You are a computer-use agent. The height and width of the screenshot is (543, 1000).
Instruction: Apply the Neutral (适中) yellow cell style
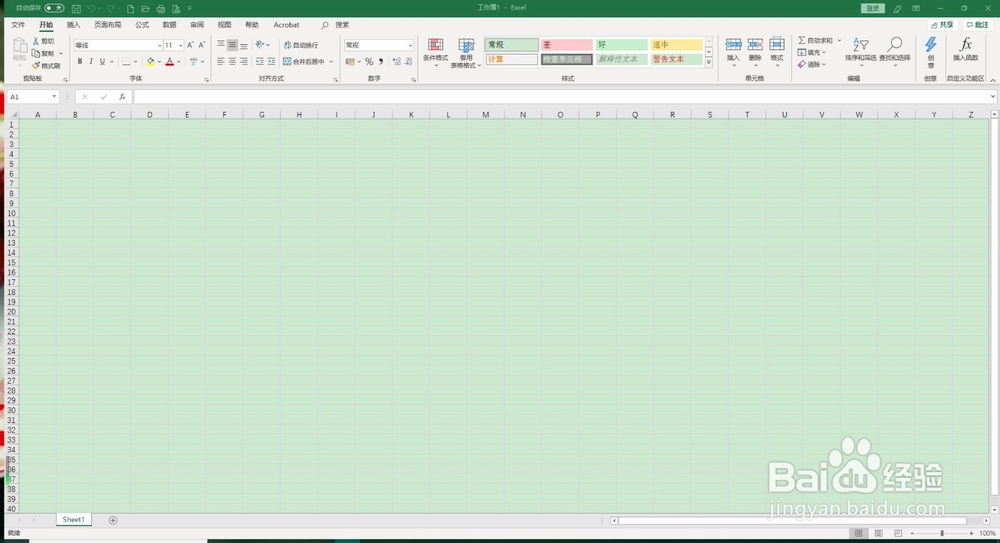(676, 45)
